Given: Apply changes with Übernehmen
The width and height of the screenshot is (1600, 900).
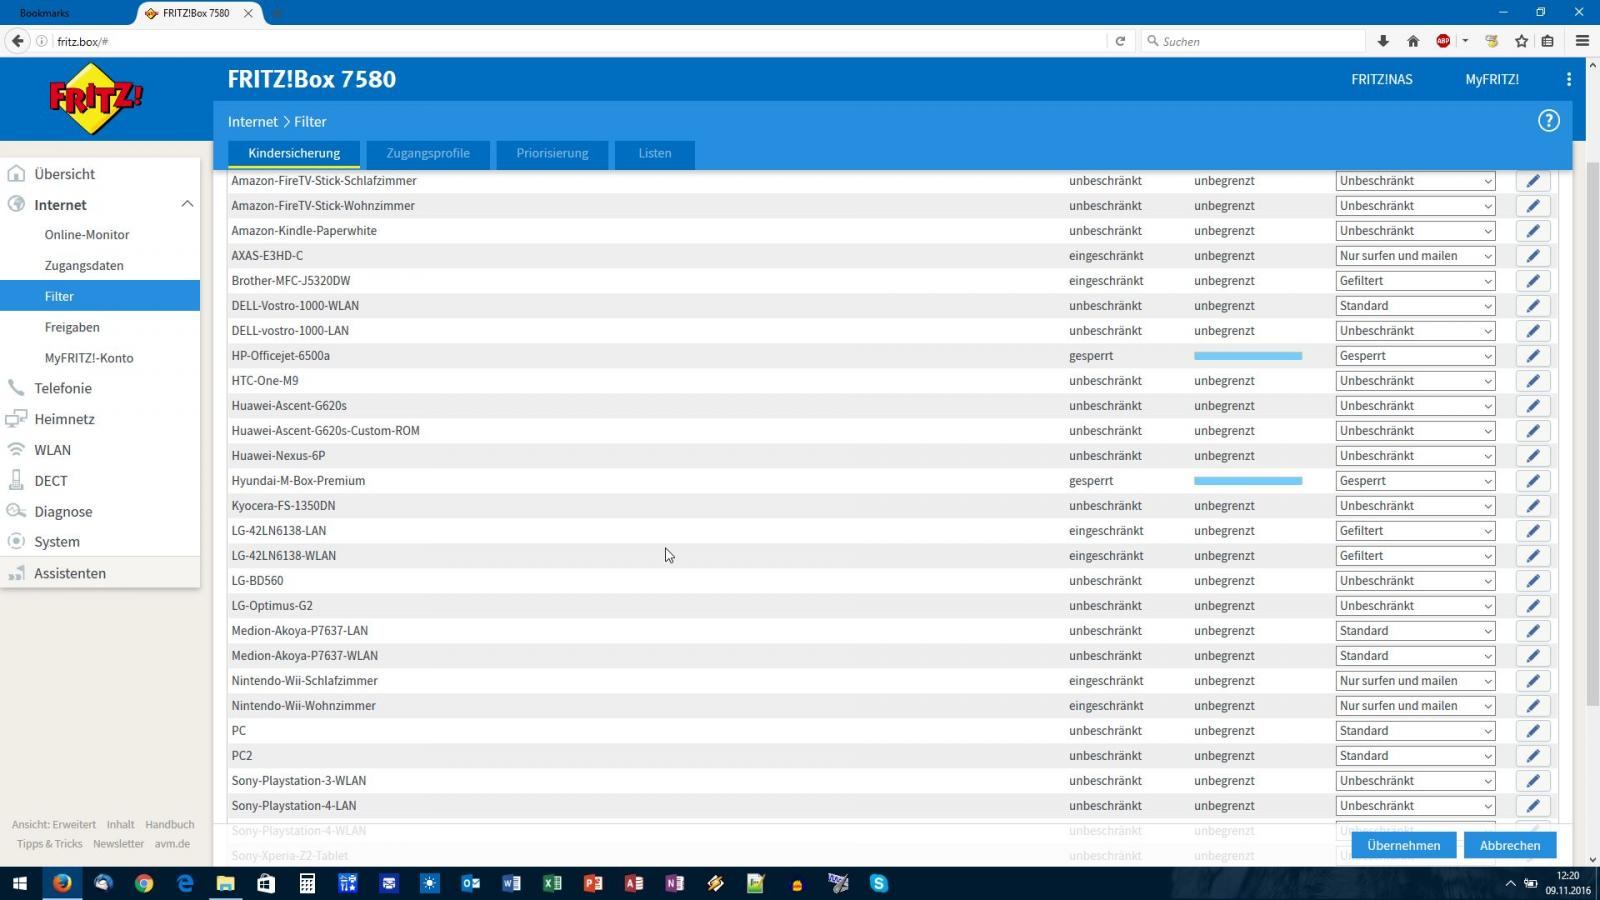Looking at the screenshot, I should tap(1404, 845).
